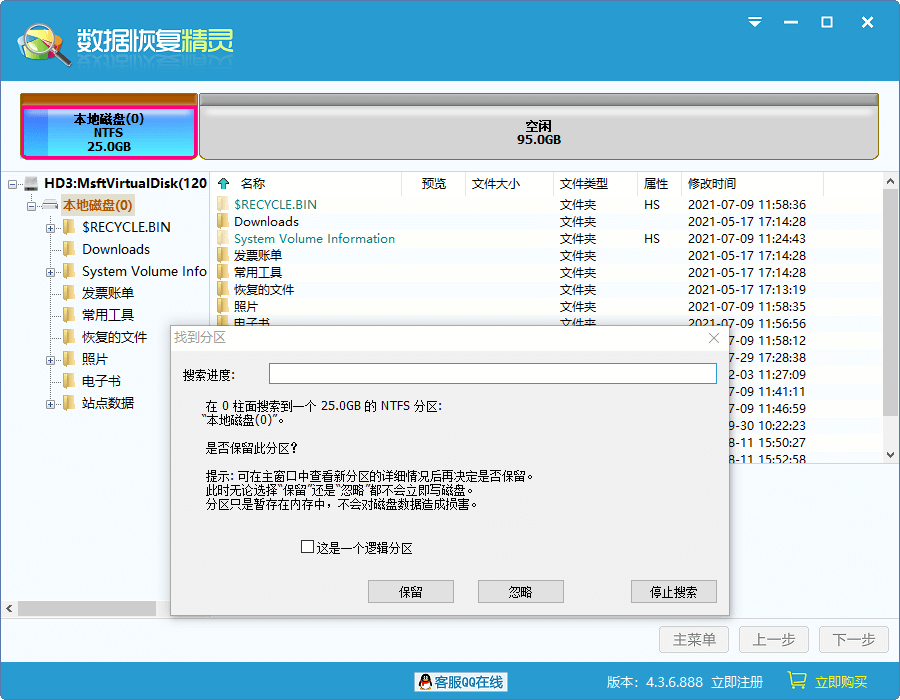The height and width of the screenshot is (700, 900).
Task: Click the vertical scrollbar's down arrow
Action: click(889, 452)
